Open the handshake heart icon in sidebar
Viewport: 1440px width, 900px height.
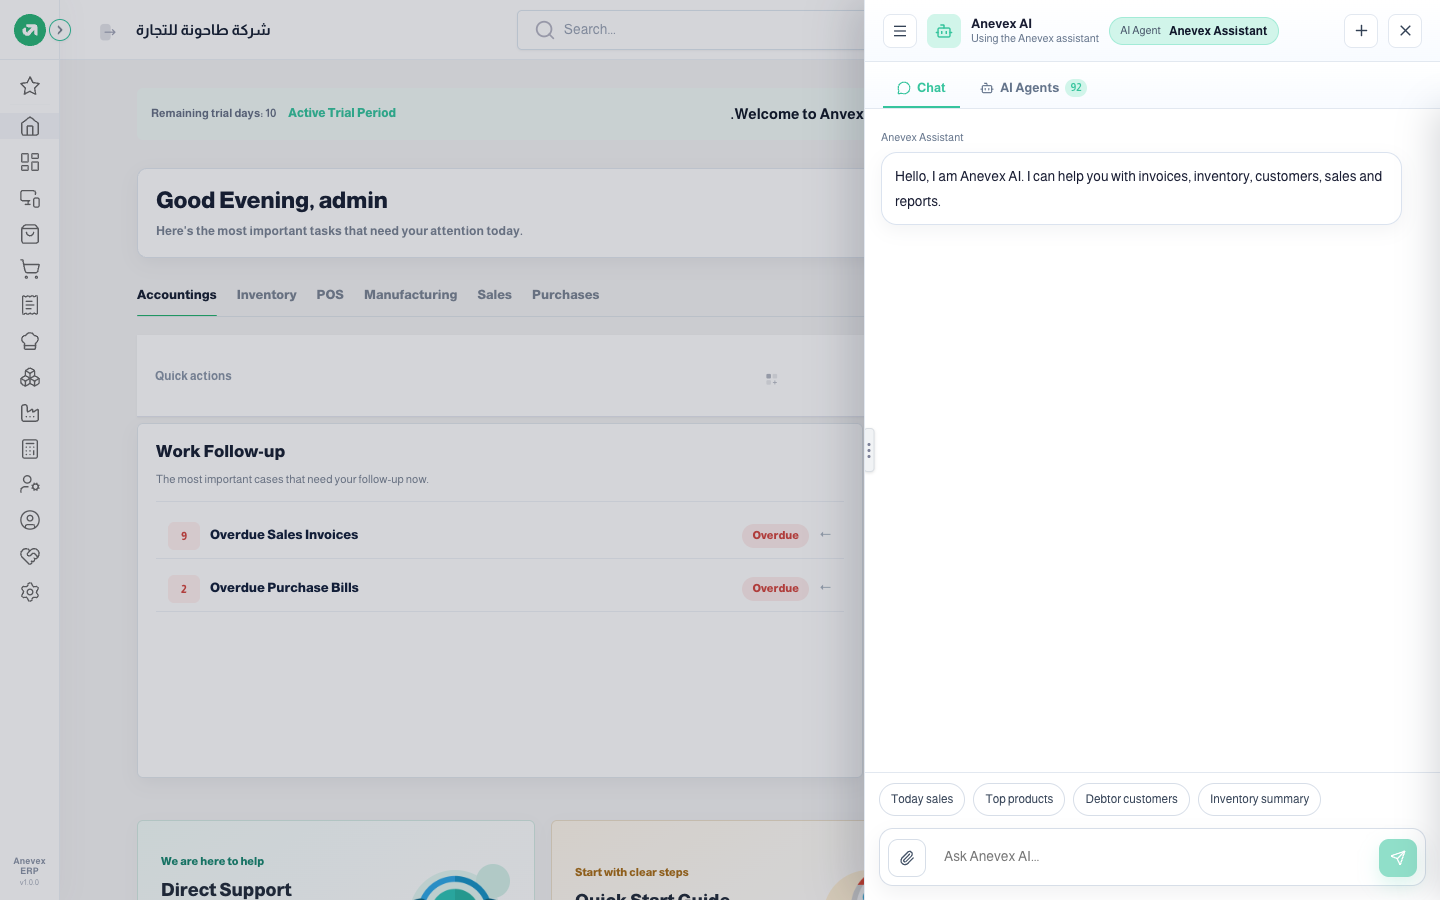click(30, 556)
